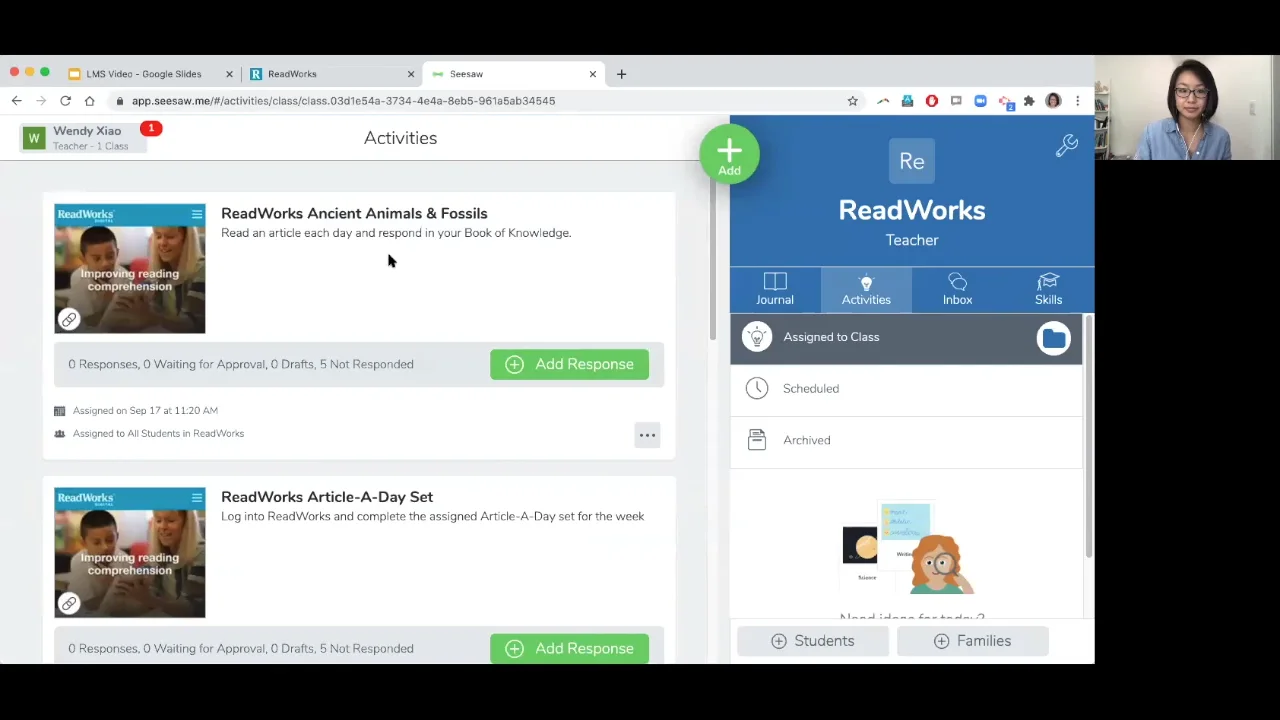Click the address bar URL
Viewport: 1280px width, 720px height.
(343, 101)
